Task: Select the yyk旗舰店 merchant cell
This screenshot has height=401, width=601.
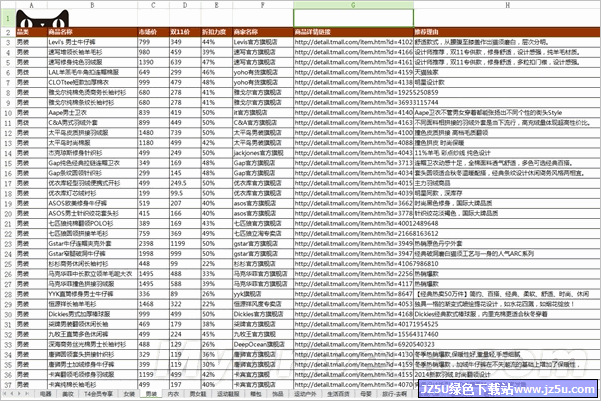Action: tap(263, 294)
